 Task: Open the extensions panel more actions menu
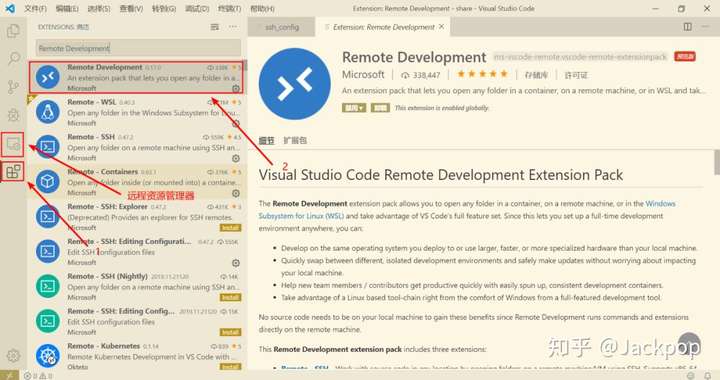[233, 27]
